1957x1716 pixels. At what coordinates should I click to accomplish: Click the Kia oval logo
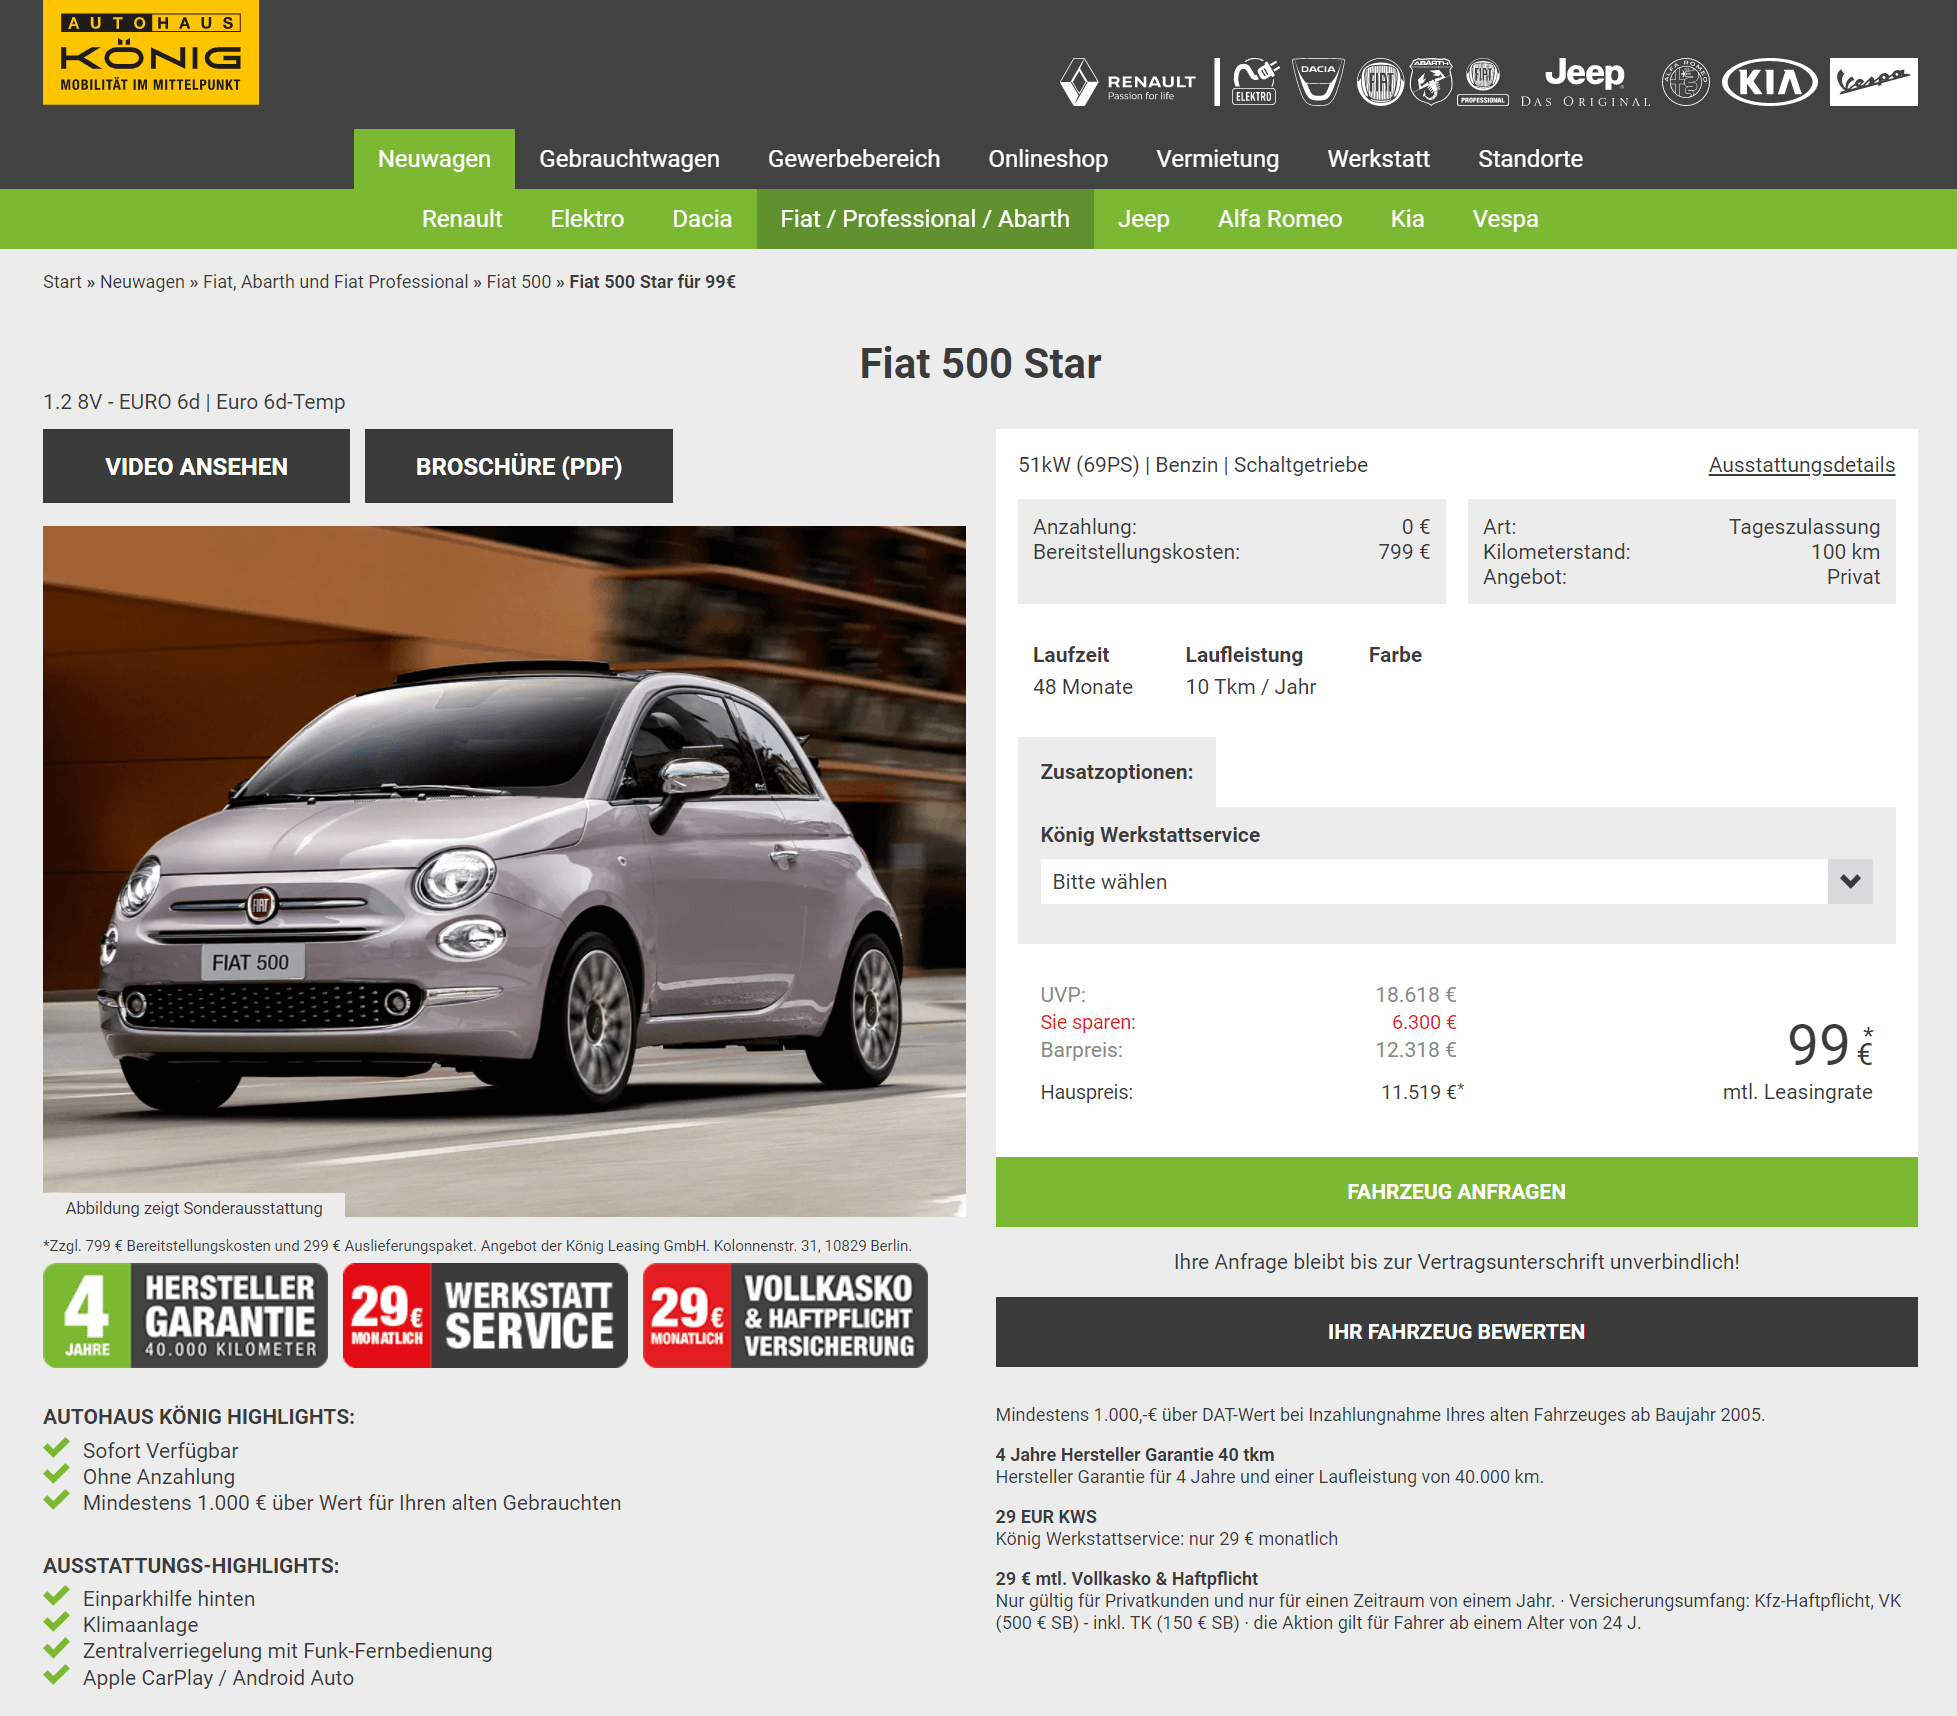tap(1770, 82)
